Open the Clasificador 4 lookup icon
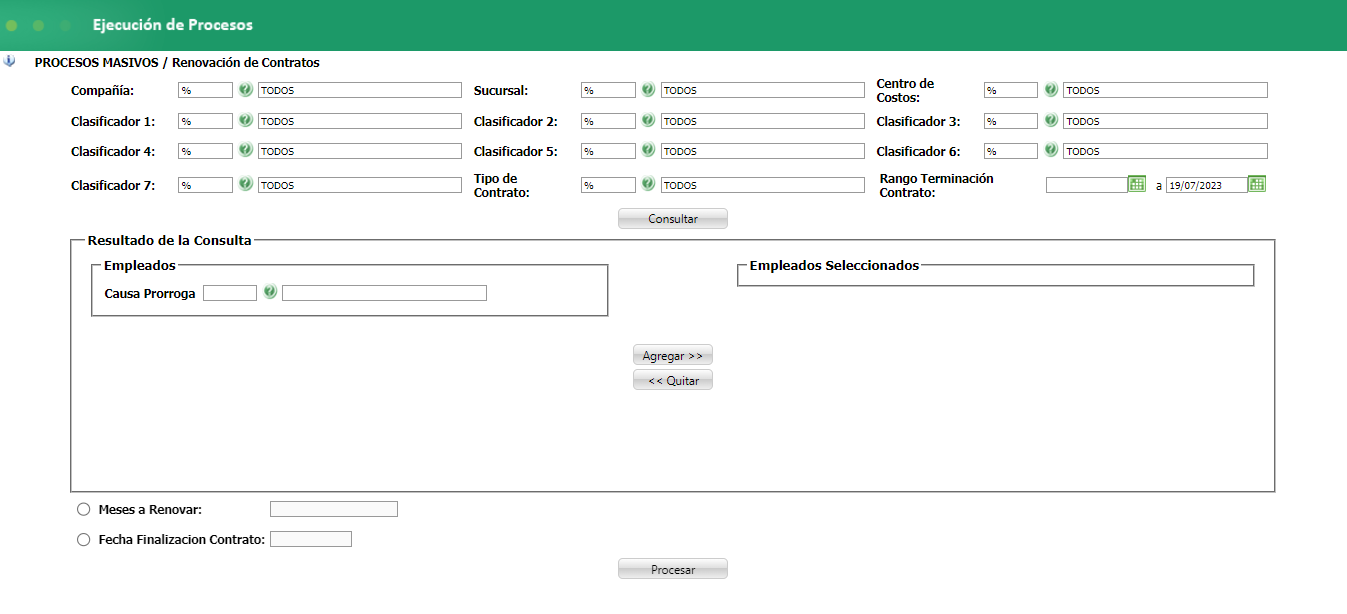The height and width of the screenshot is (614, 1347). (246, 151)
